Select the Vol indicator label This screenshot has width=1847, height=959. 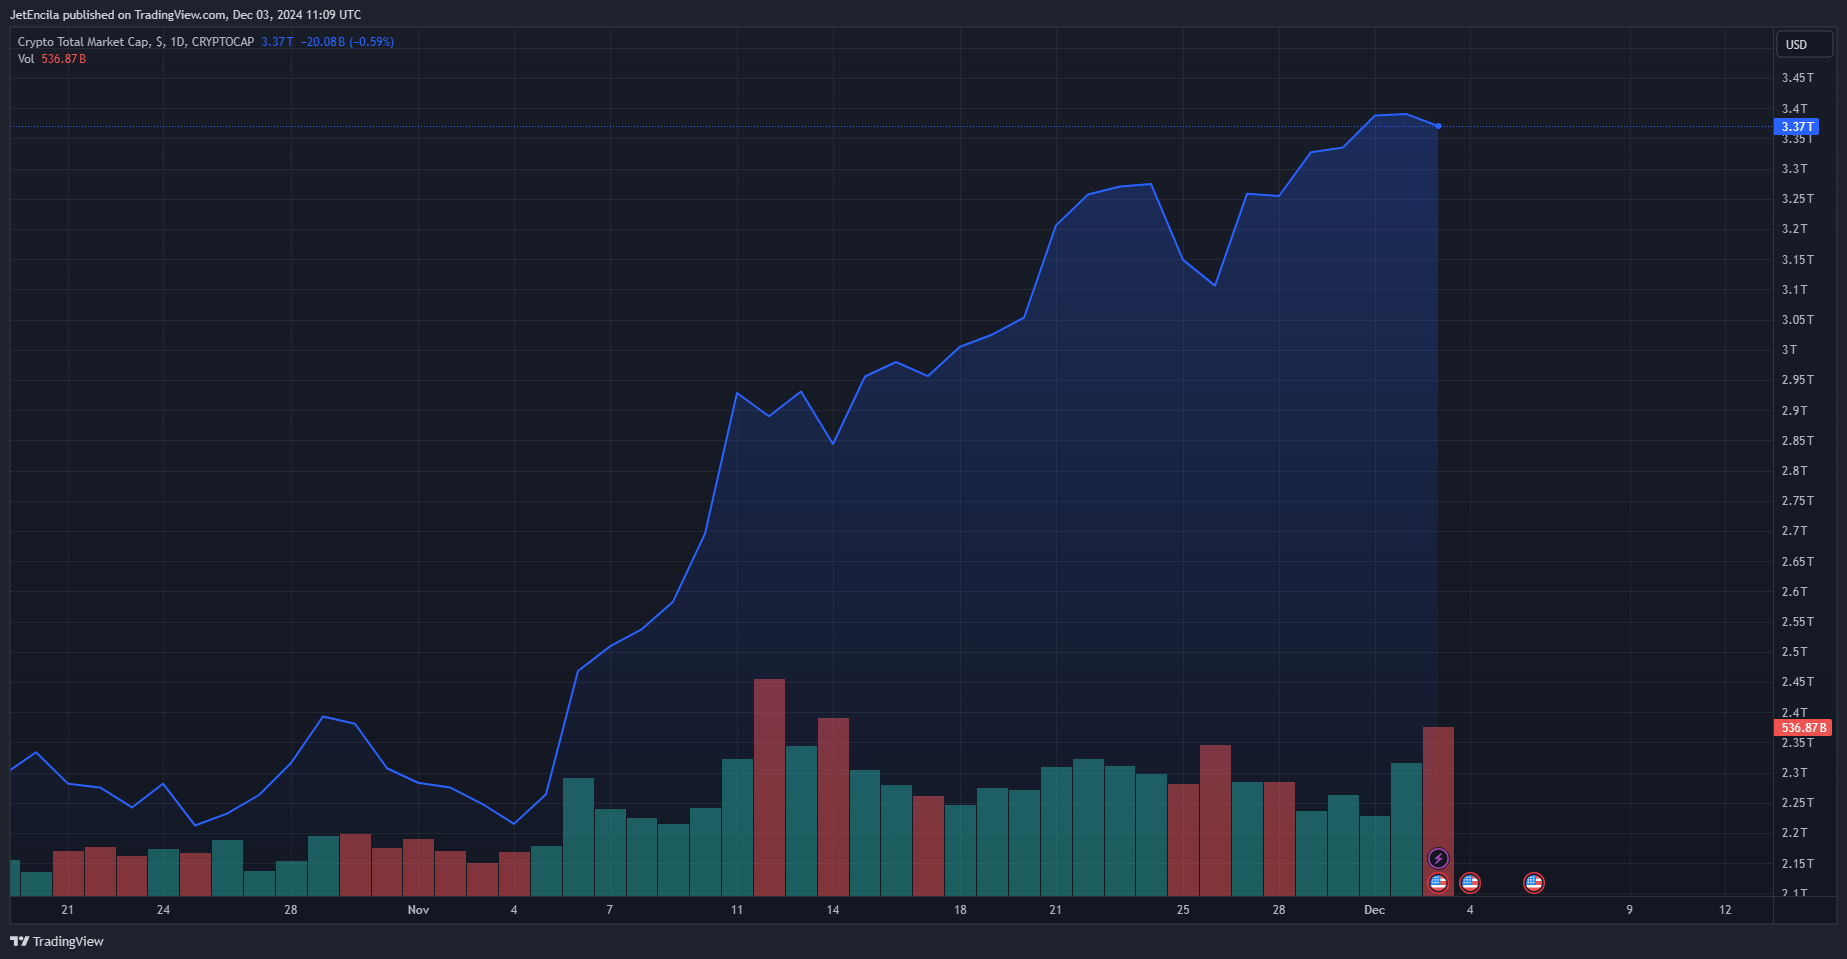pyautogui.click(x=26, y=59)
